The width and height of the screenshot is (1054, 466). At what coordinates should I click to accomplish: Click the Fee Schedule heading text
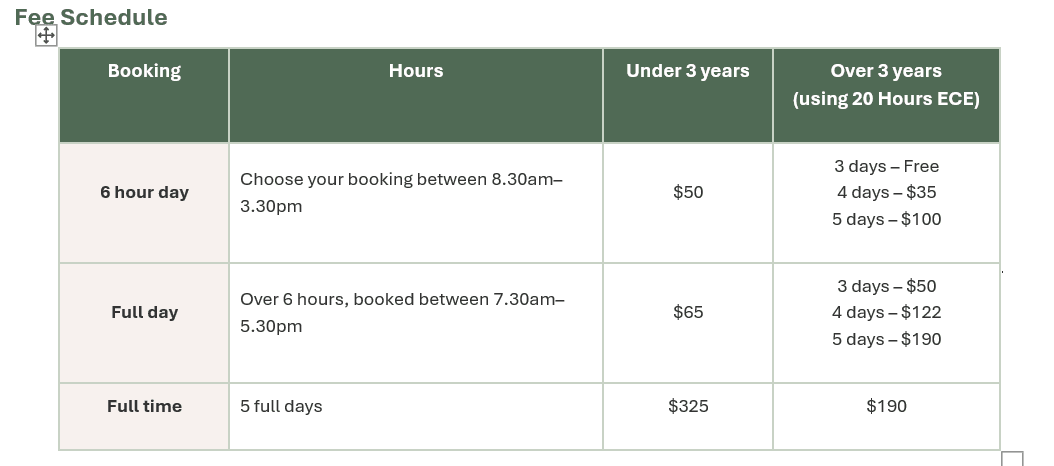pyautogui.click(x=91, y=17)
